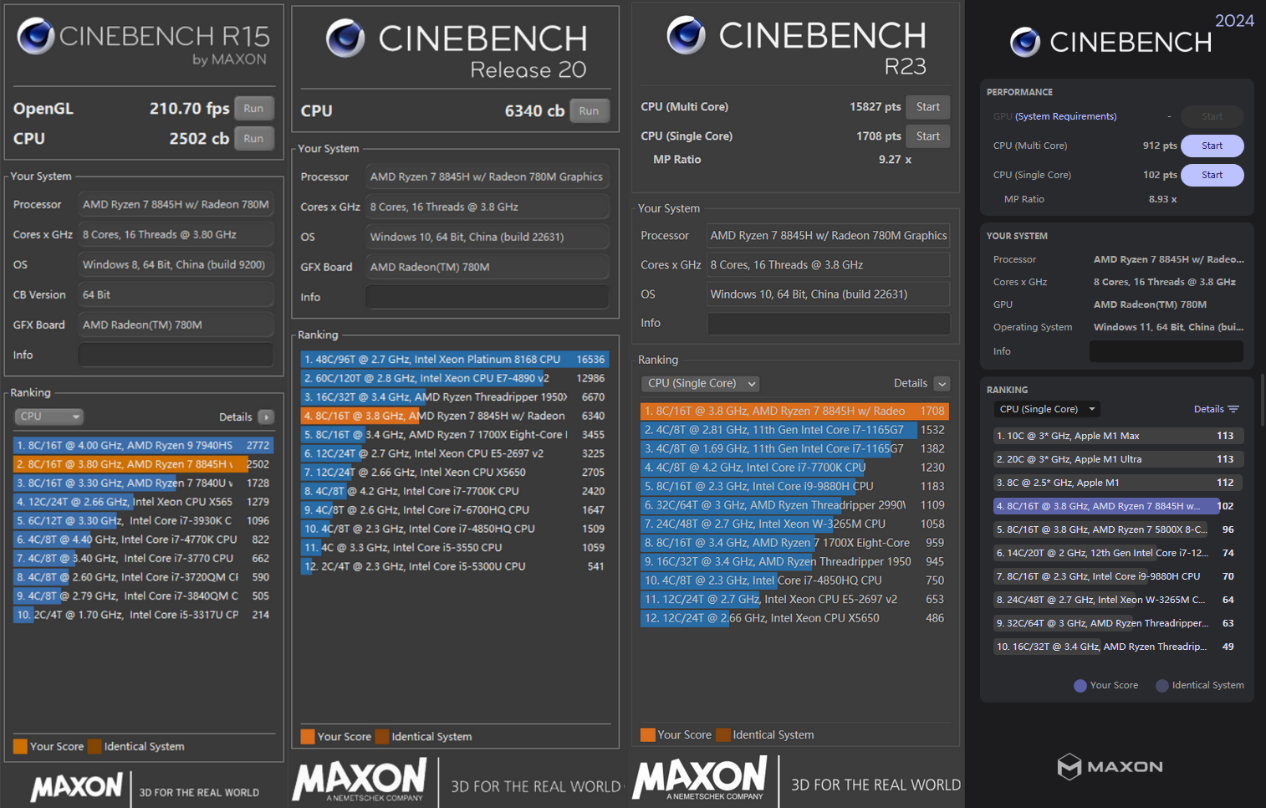
Task: Click the Processor field in R15 system panel
Action: (x=176, y=204)
